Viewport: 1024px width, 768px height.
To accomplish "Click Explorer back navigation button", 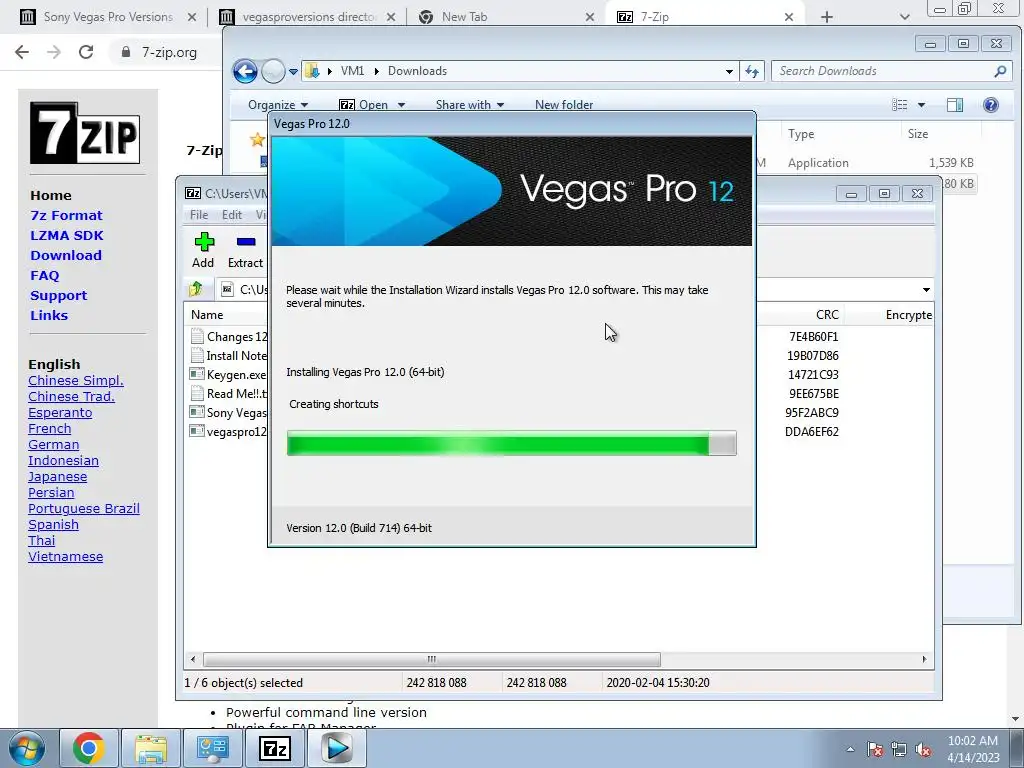I will [x=246, y=71].
